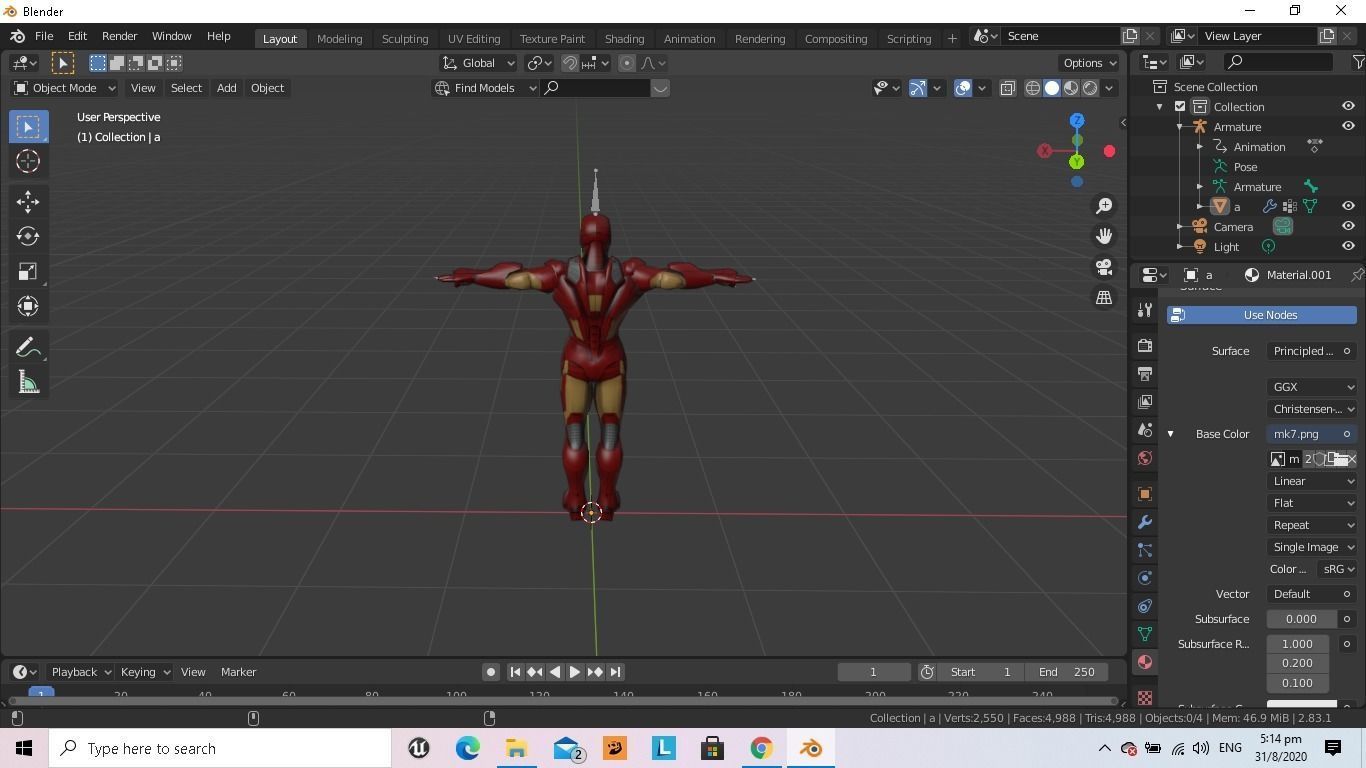Open the View Layer properties tab
The image size is (1366, 768).
click(1145, 401)
